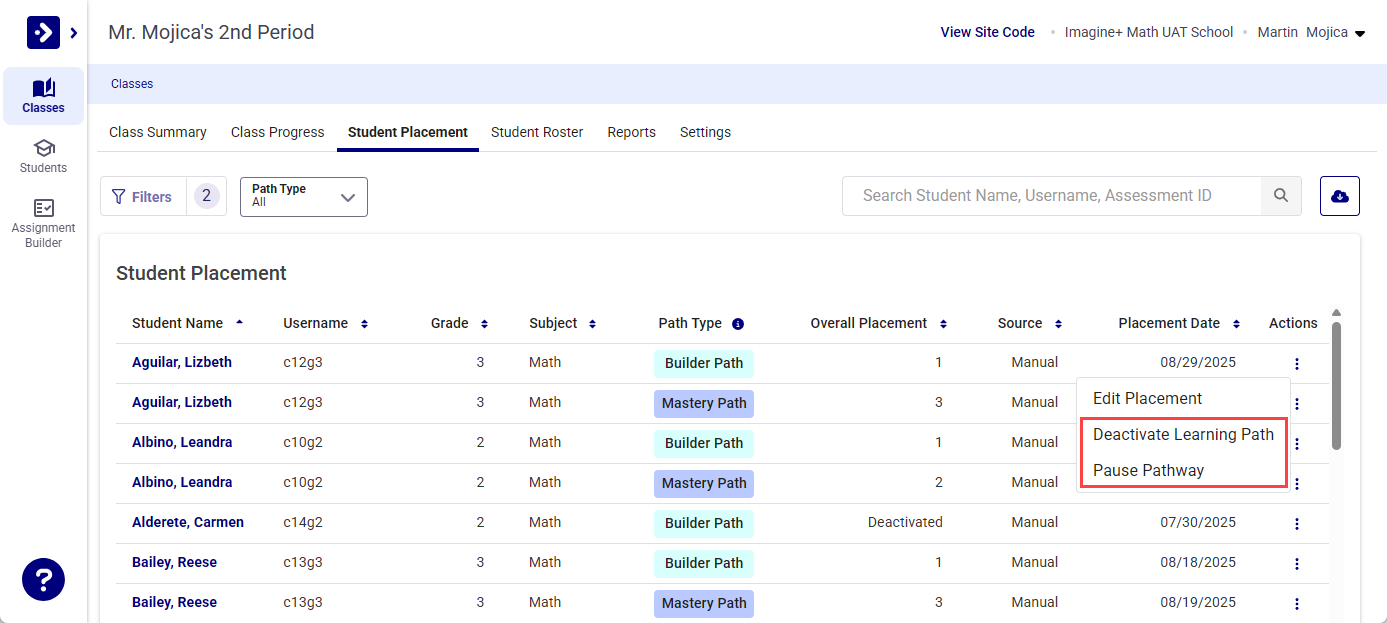This screenshot has height=623, width=1387.
Task: Click the Classes breadcrumb link
Action: pyautogui.click(x=132, y=84)
